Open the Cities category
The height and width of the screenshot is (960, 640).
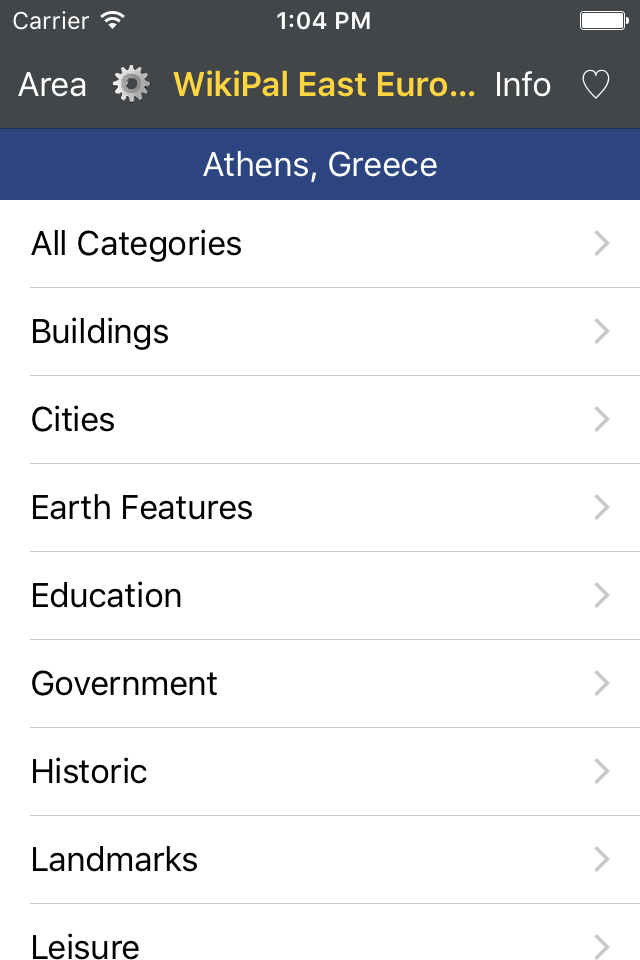tap(320, 419)
